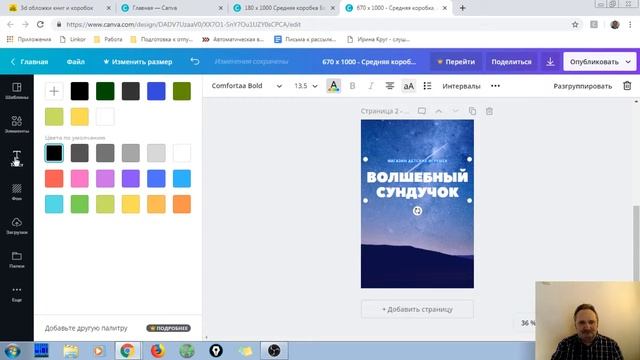Select ВОЛШЕБНЫЙ СУНДУЧОК headline text
This screenshot has width=640, height=360.
click(x=417, y=184)
